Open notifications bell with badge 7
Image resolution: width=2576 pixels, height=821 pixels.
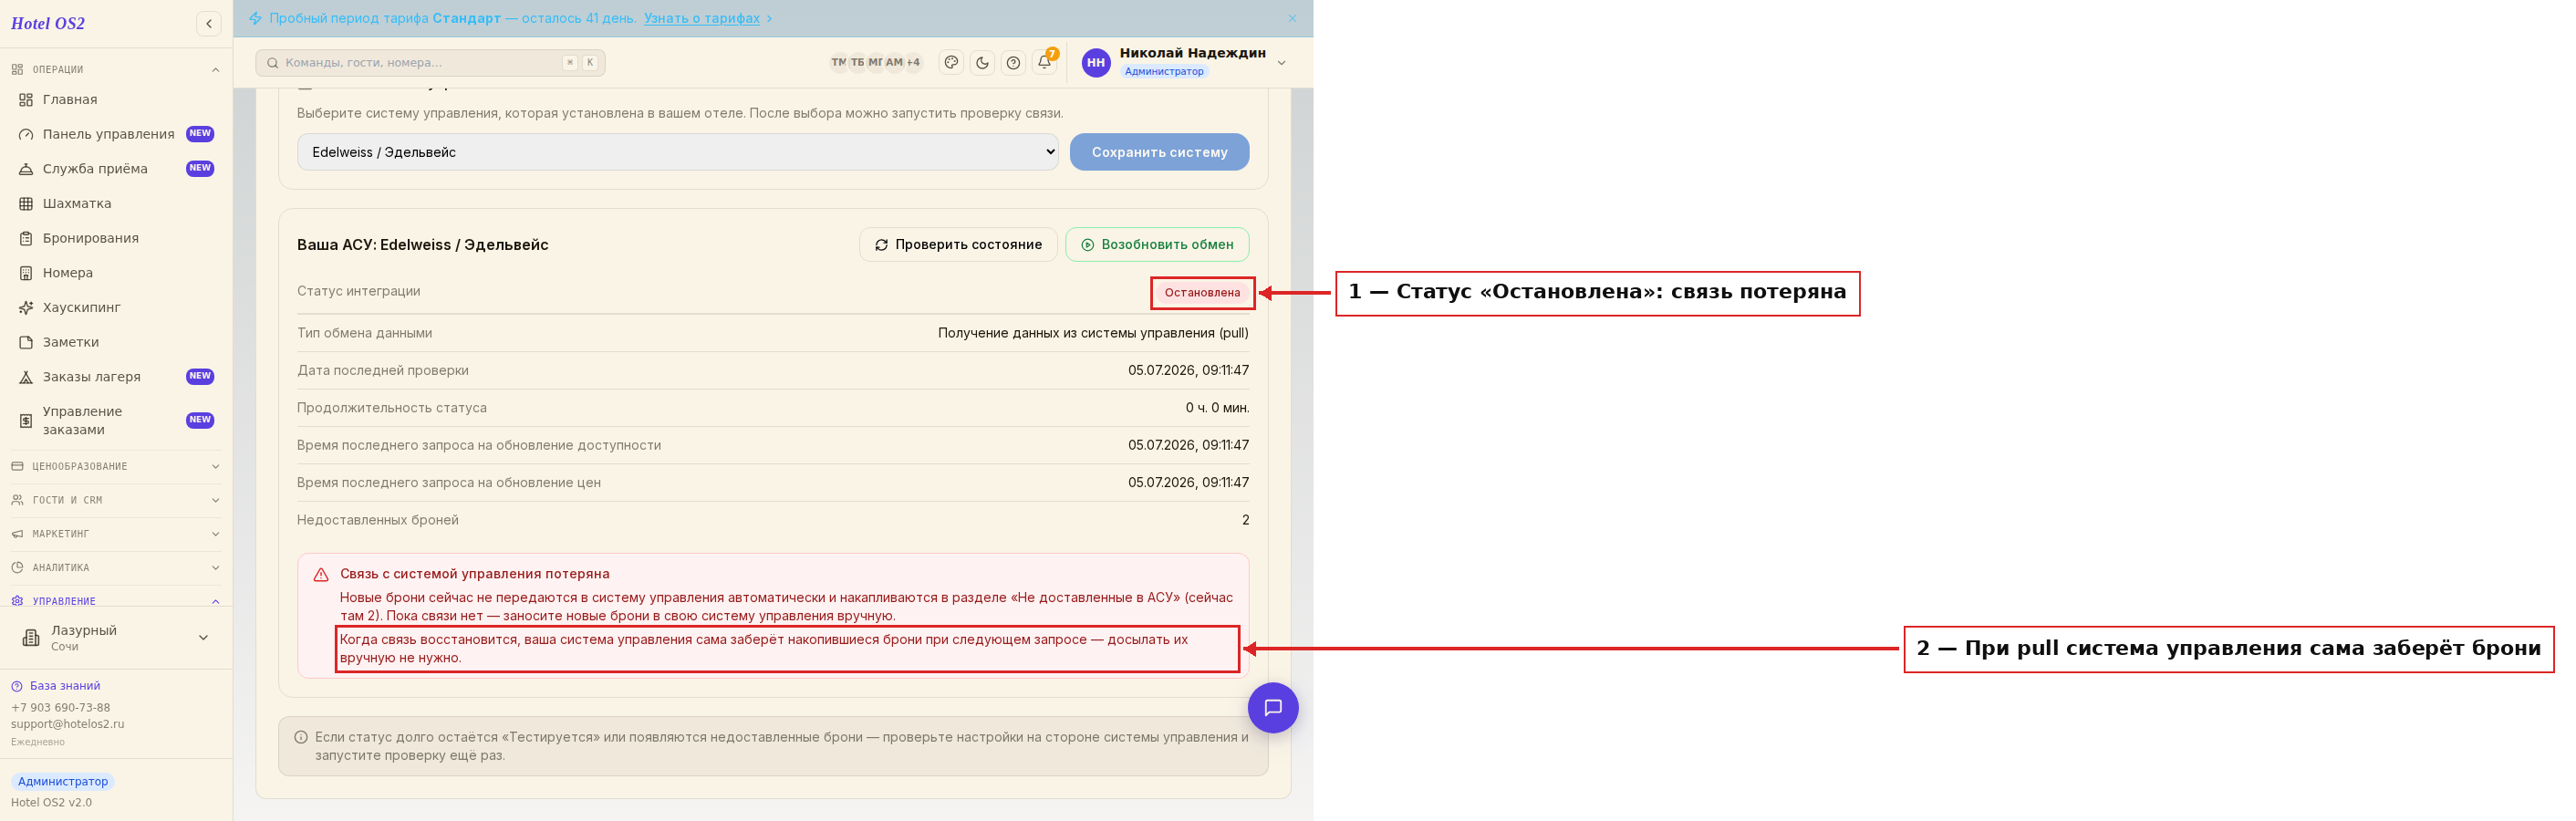click(1044, 62)
